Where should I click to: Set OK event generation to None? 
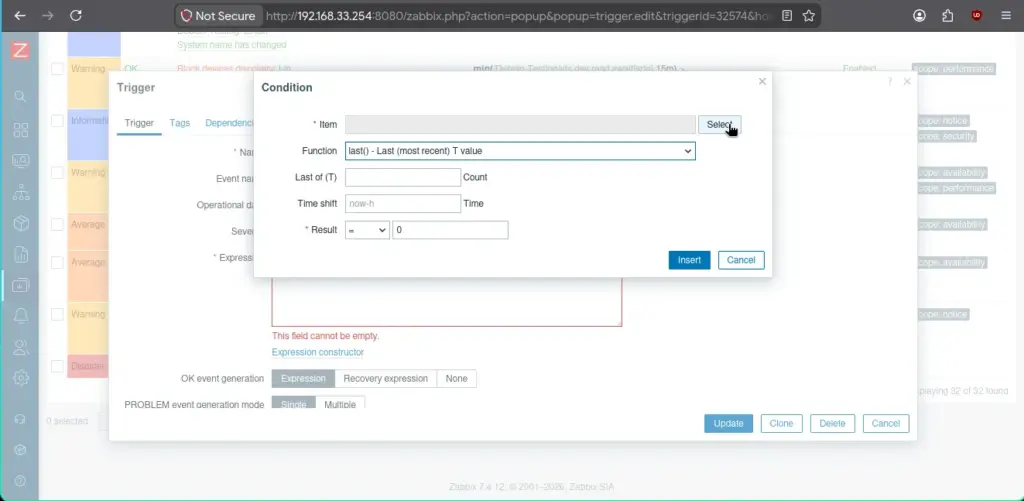tap(456, 378)
